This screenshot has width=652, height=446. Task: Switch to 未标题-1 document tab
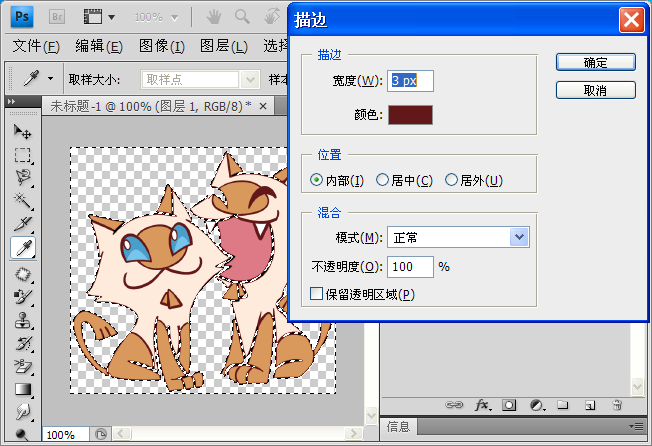coord(151,106)
